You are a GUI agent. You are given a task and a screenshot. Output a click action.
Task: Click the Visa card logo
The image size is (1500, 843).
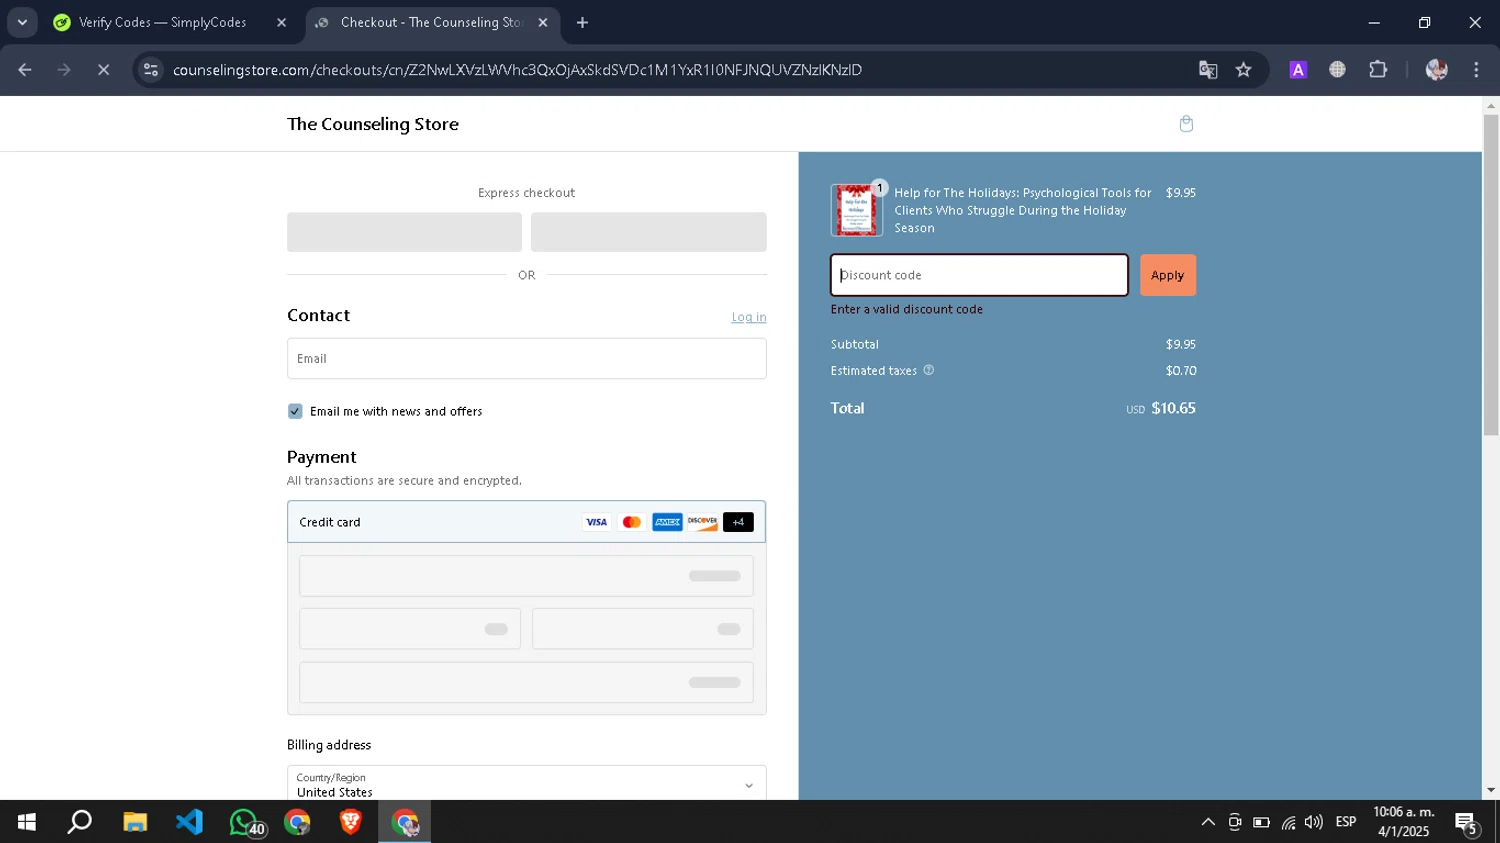(x=596, y=522)
